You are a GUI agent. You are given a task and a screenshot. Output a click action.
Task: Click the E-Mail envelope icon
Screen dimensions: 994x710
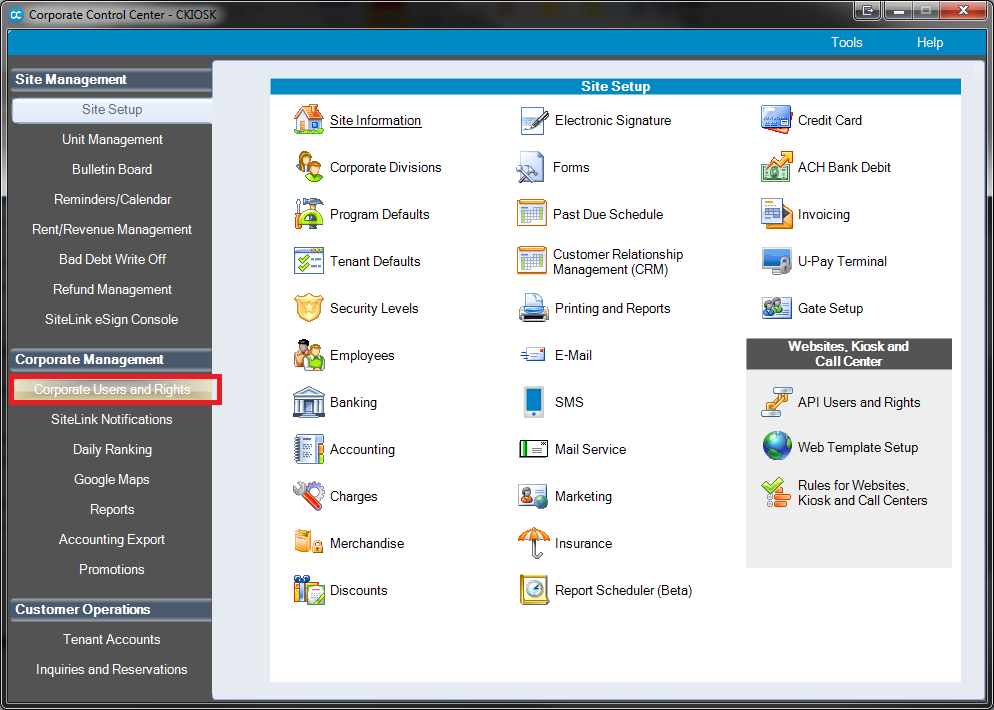533,355
